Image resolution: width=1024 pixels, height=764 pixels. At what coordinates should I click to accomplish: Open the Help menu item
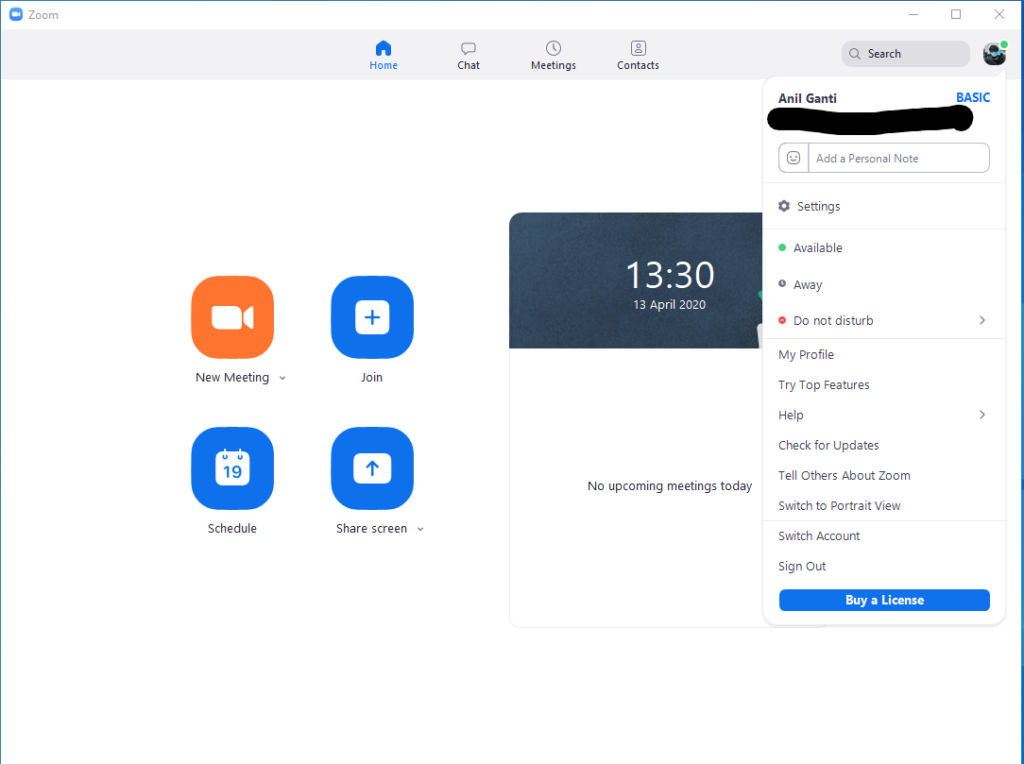click(x=884, y=415)
